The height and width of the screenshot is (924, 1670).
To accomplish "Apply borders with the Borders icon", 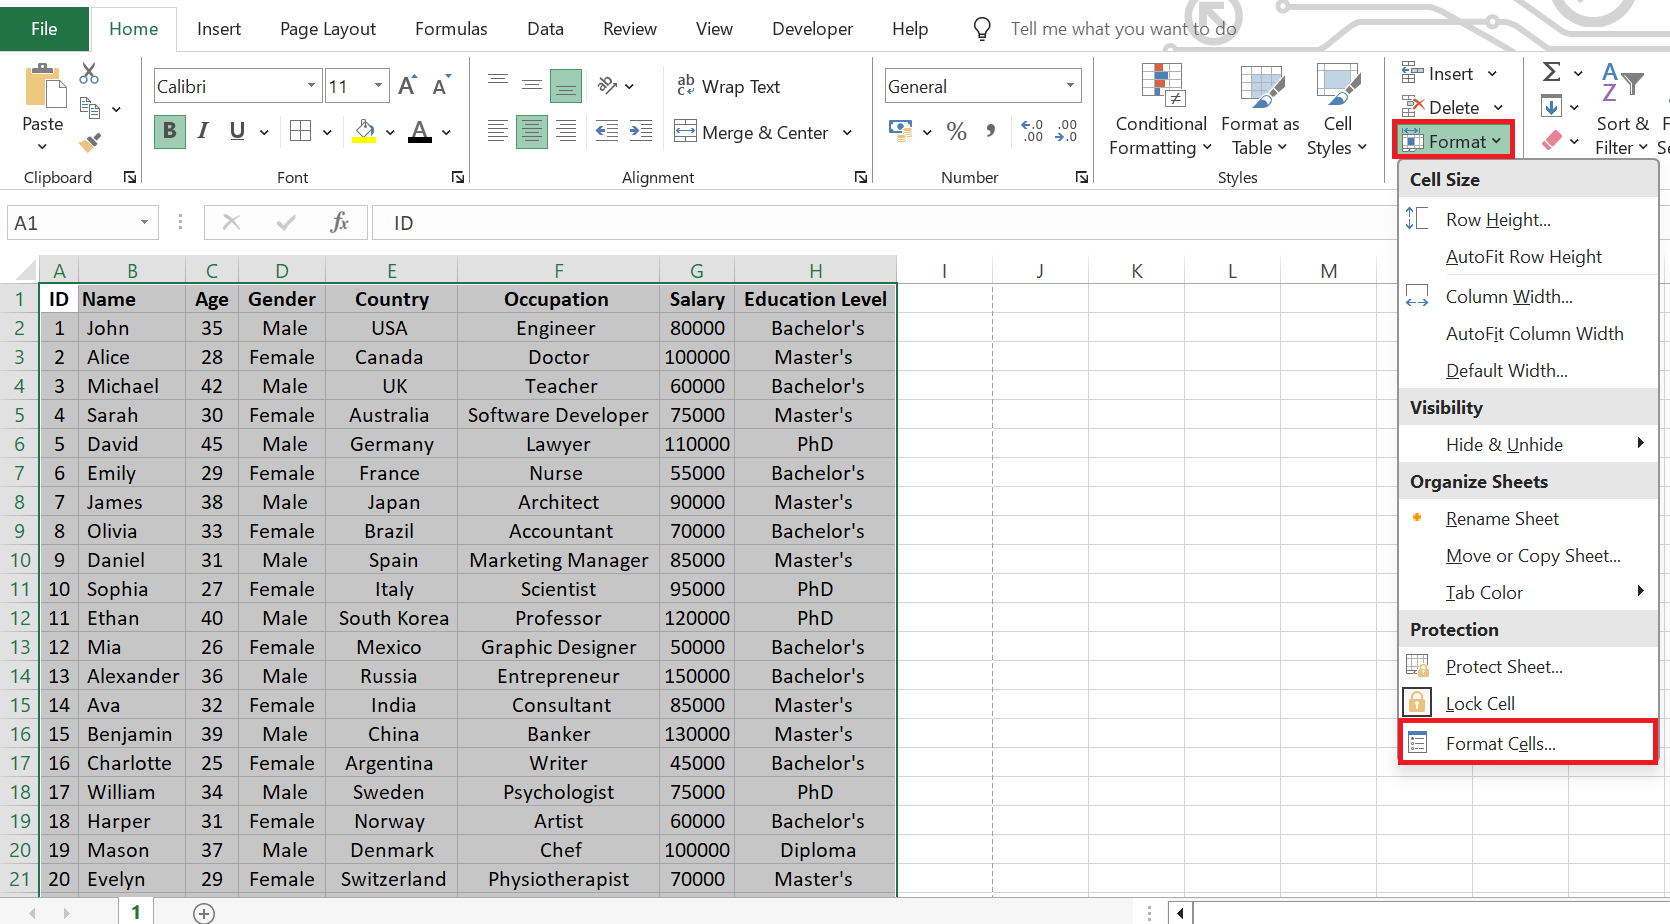I will [300, 131].
